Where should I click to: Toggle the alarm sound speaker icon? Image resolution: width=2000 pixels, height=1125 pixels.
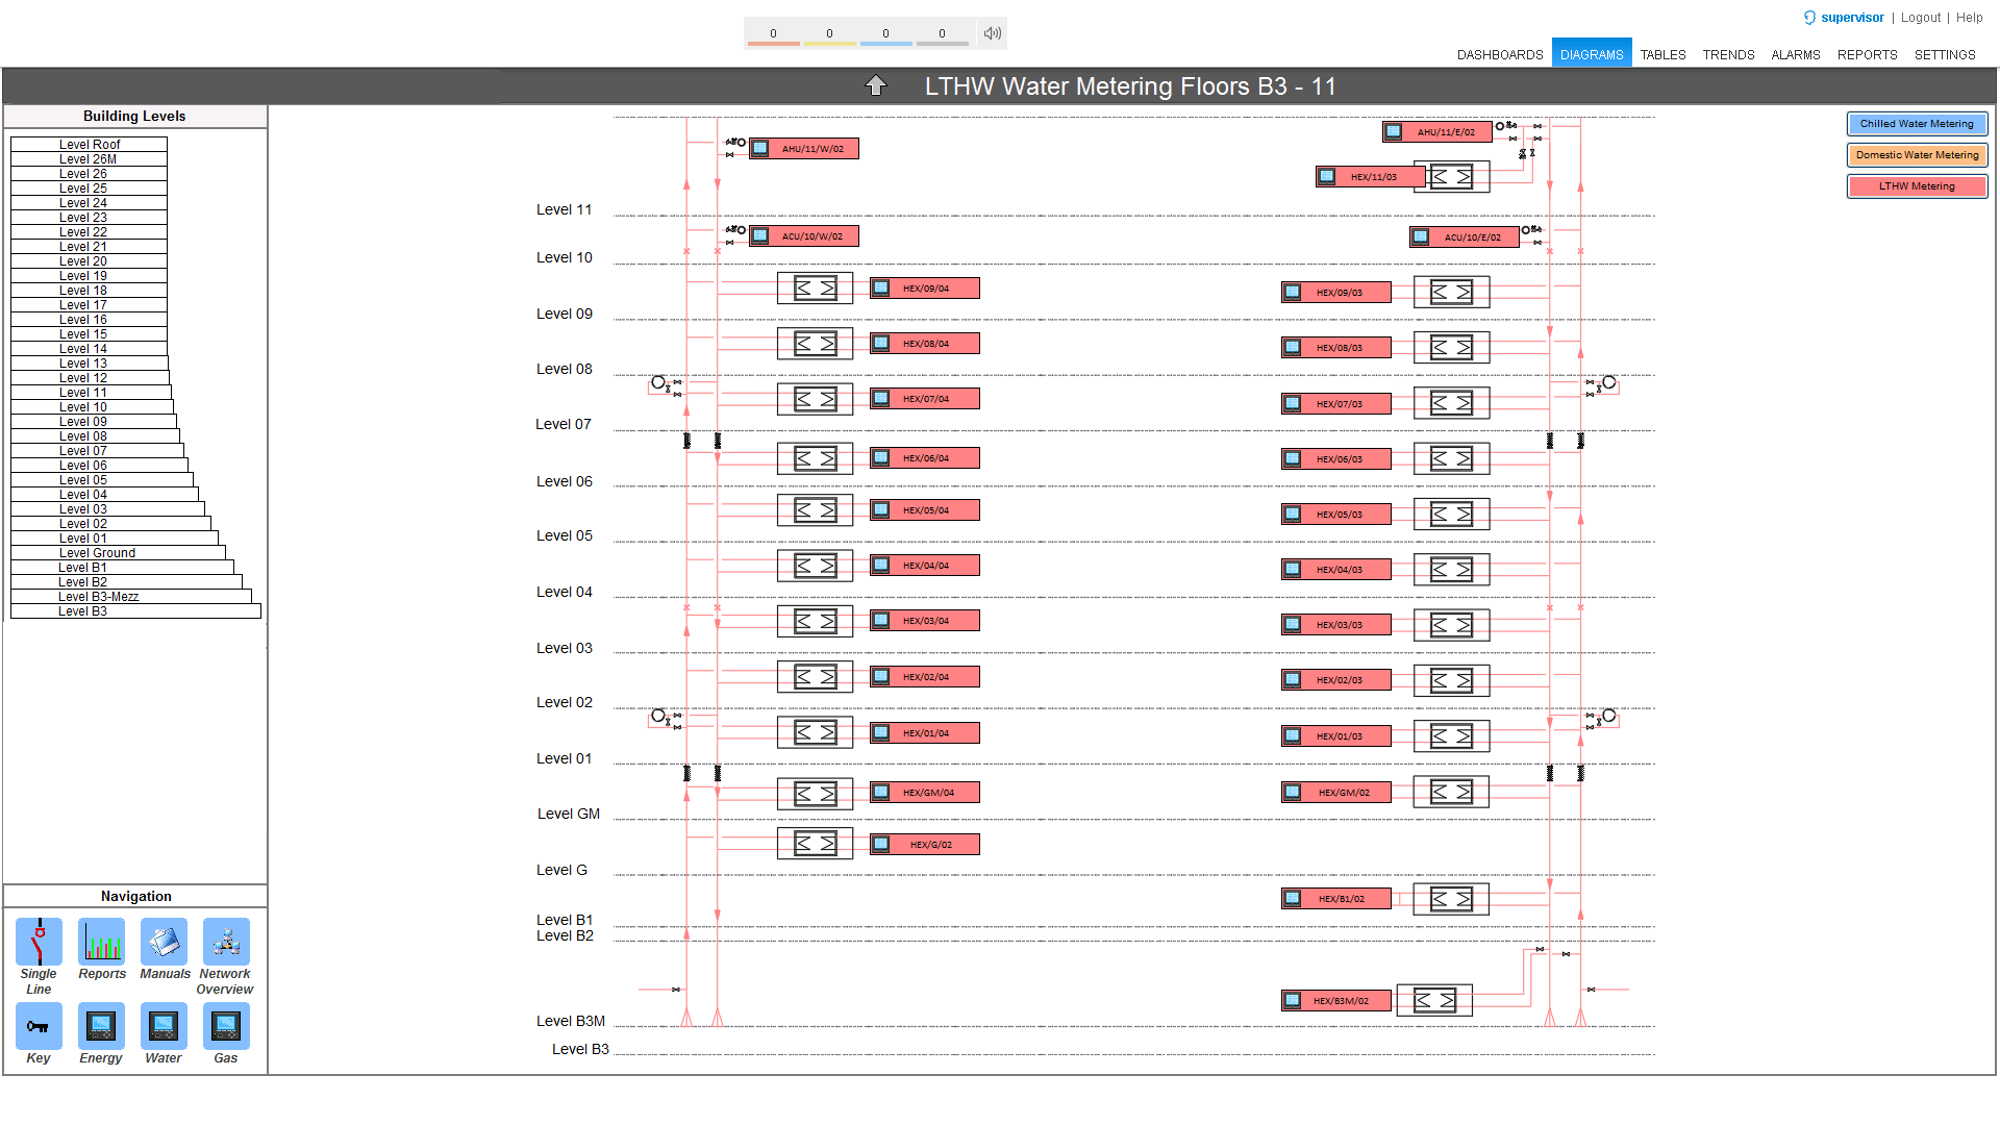point(991,33)
